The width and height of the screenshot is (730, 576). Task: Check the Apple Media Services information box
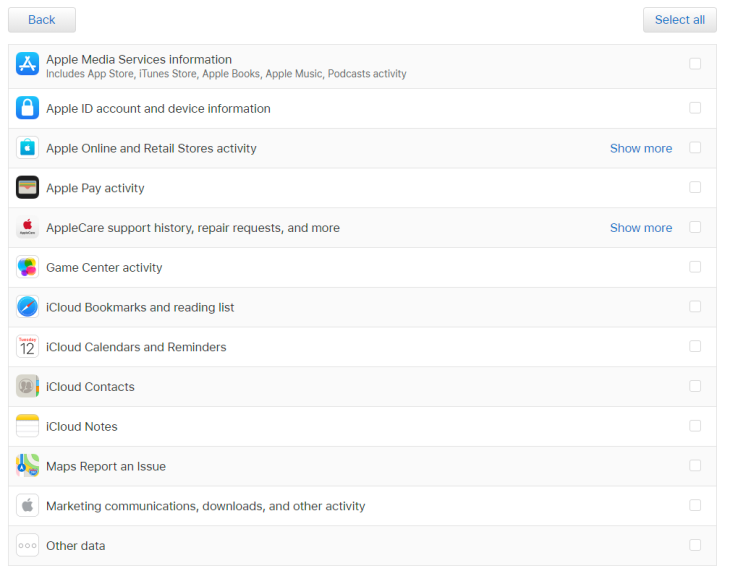coord(695,64)
